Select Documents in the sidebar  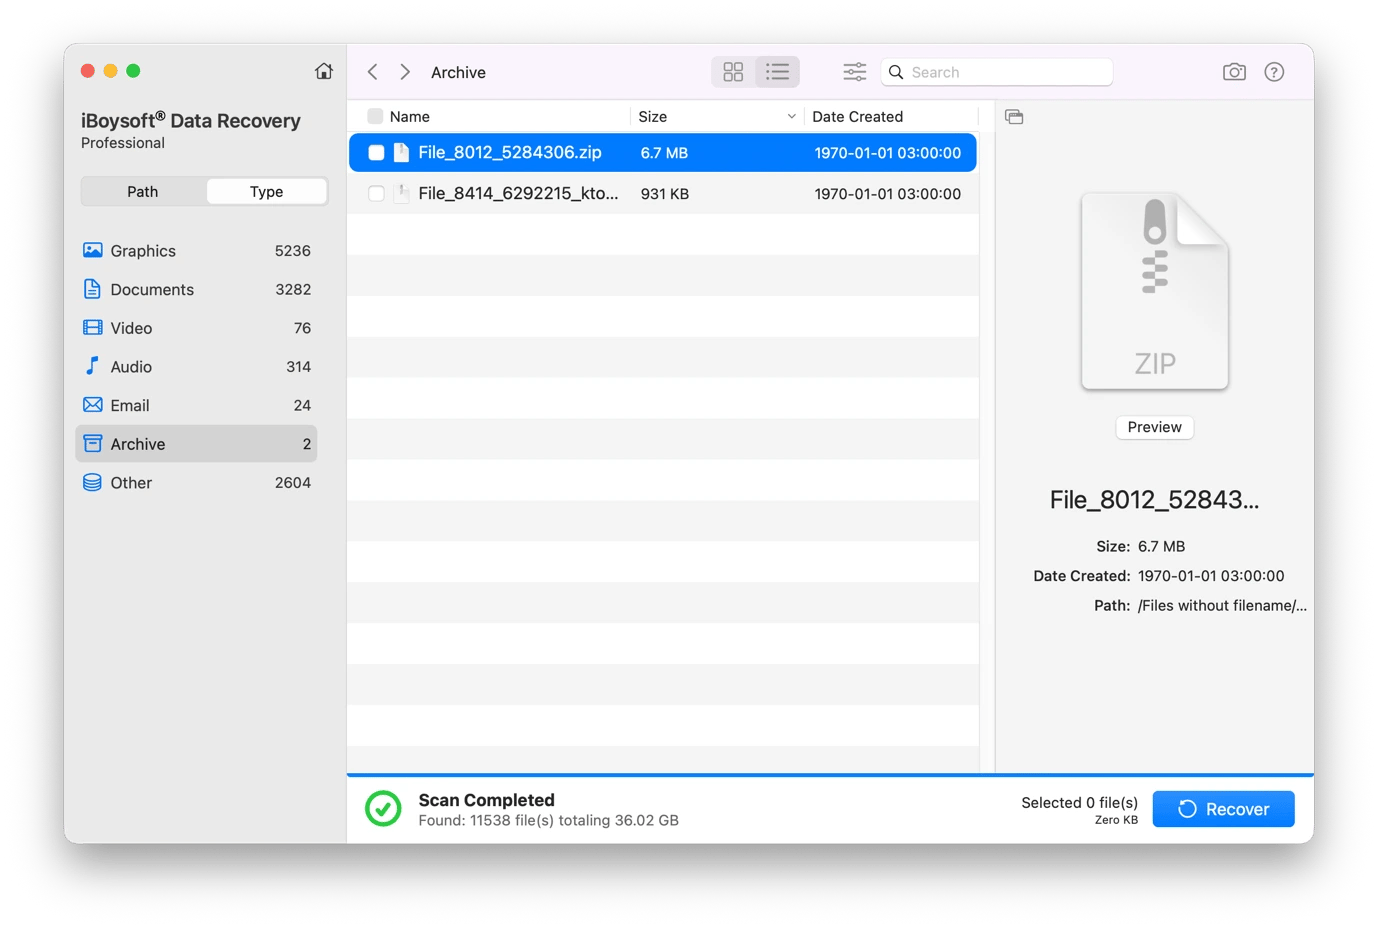pos(196,289)
